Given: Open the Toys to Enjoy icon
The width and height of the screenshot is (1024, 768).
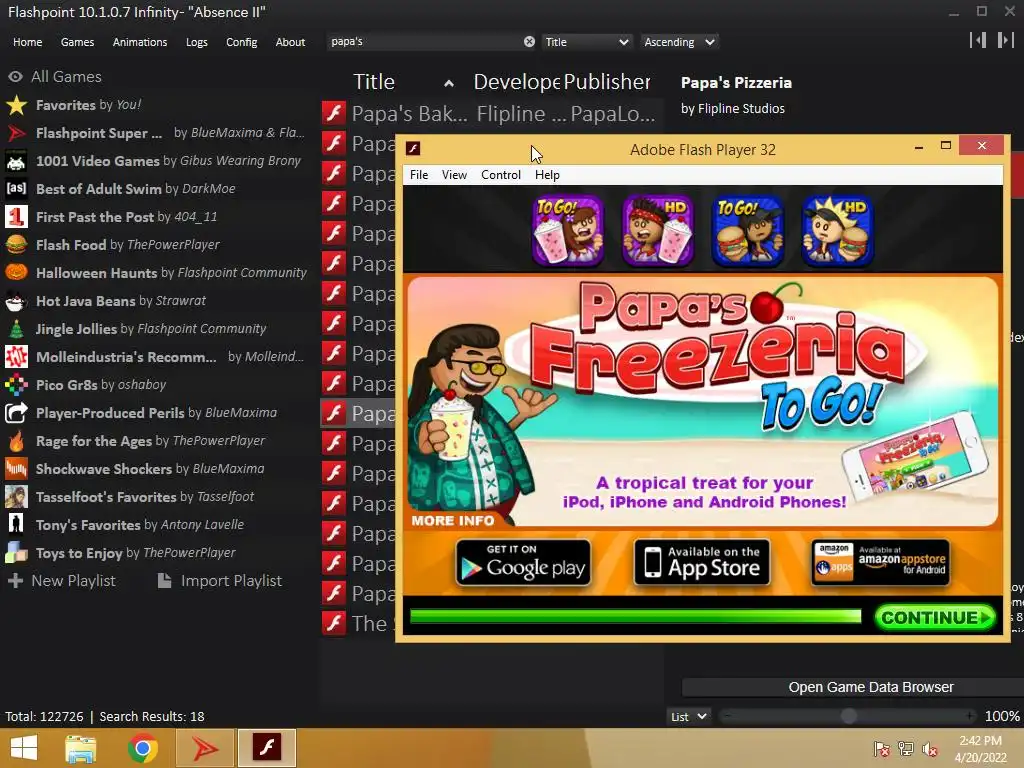Looking at the screenshot, I should coord(16,553).
